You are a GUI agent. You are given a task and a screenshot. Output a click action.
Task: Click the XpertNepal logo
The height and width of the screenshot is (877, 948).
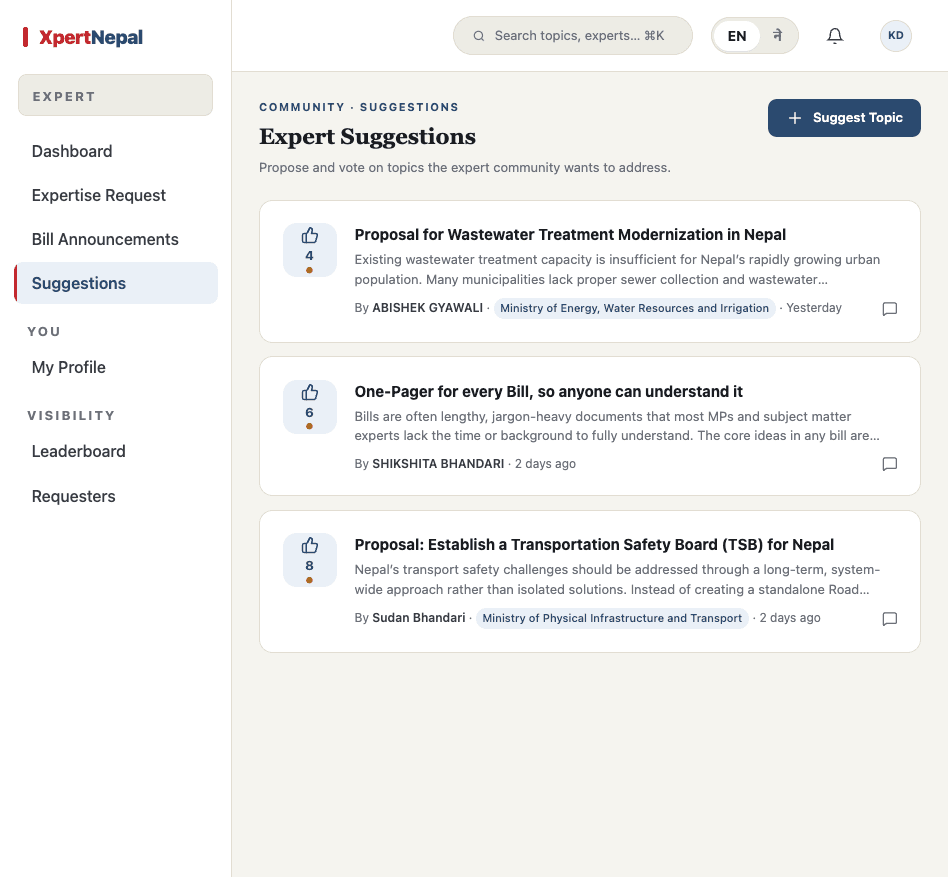click(x=83, y=37)
